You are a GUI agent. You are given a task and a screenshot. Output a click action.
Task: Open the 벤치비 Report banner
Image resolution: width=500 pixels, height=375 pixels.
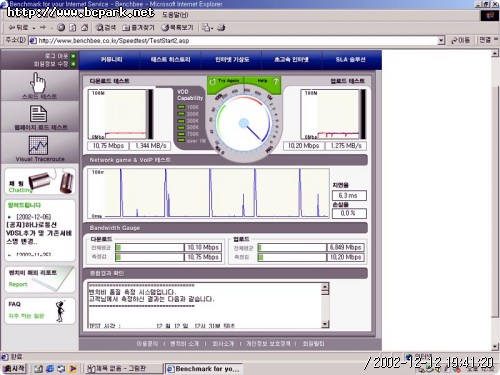coord(40,279)
